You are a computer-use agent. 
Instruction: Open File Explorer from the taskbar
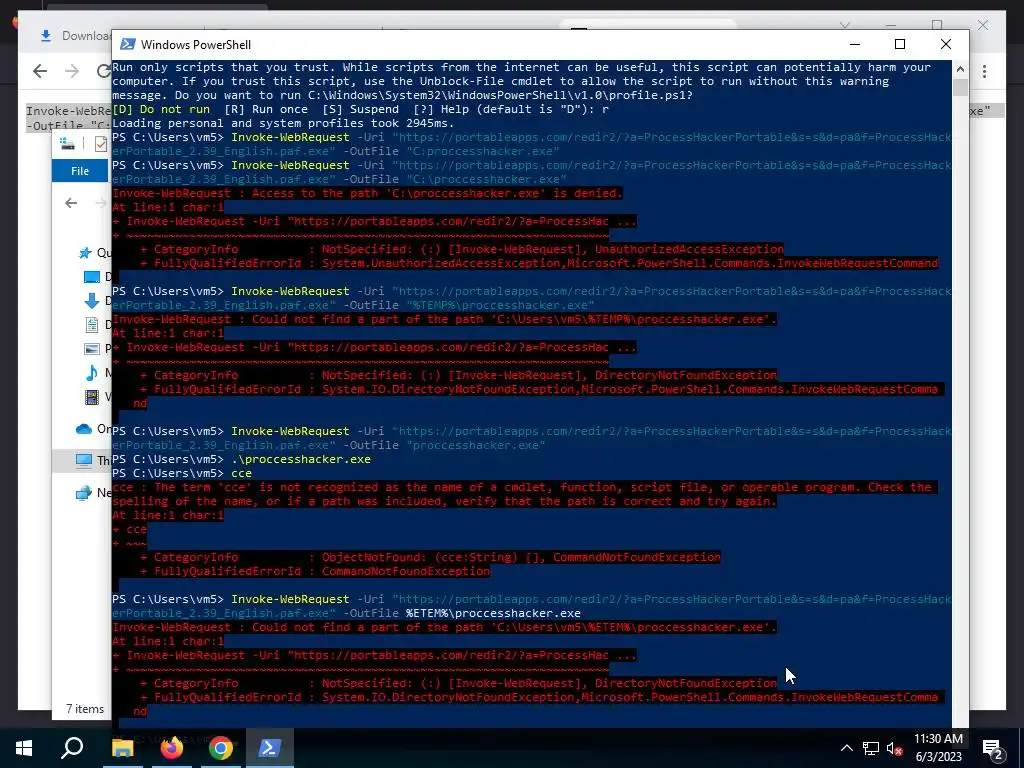pyautogui.click(x=122, y=748)
